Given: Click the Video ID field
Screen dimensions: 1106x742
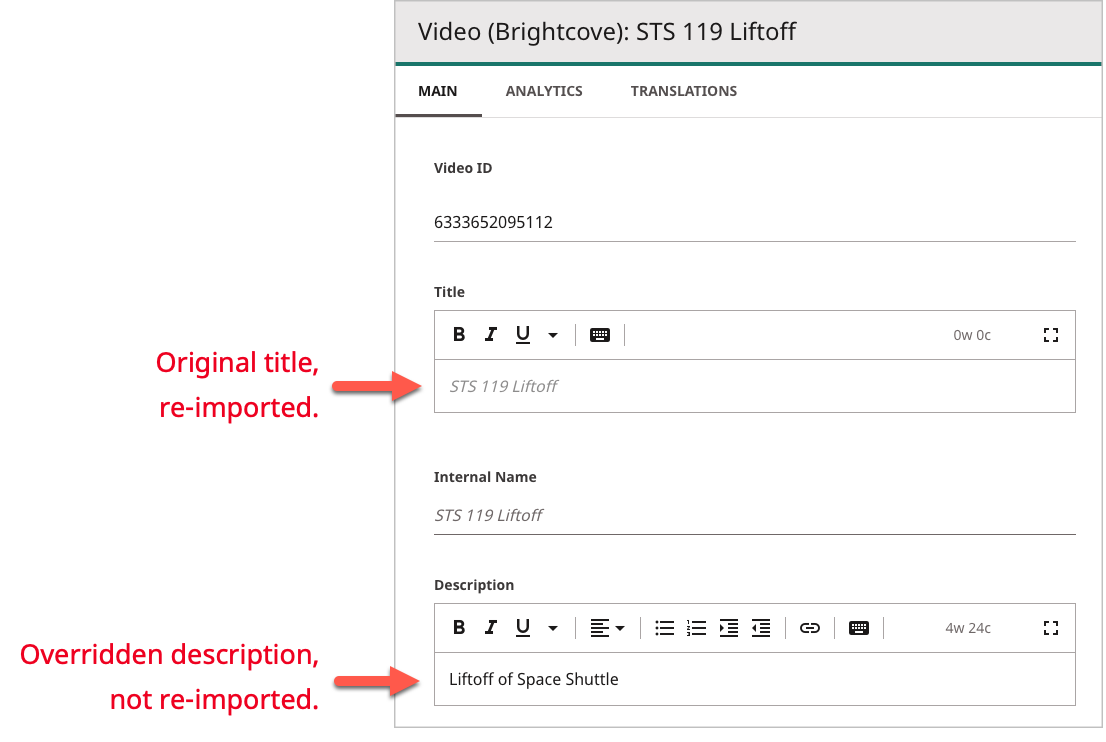Looking at the screenshot, I should tap(755, 222).
